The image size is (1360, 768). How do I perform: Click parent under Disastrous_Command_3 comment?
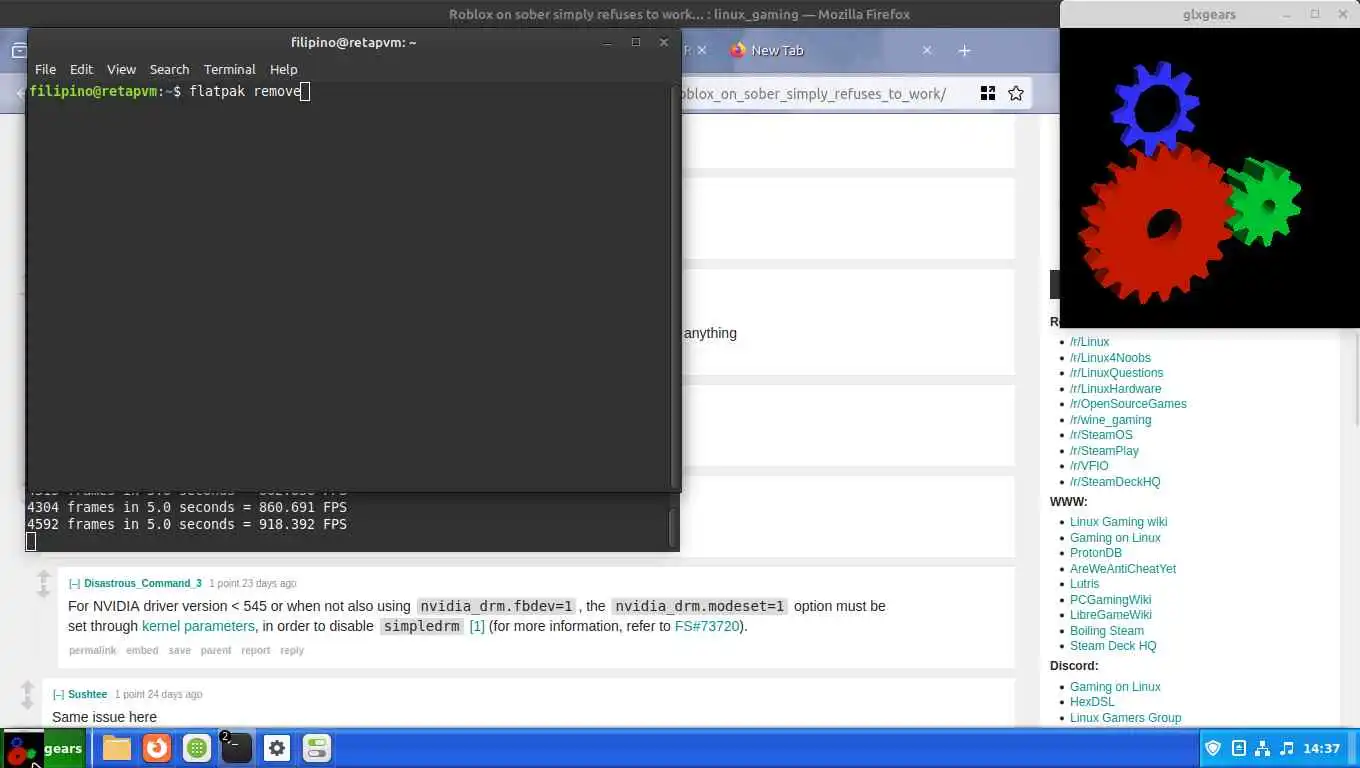click(215, 650)
